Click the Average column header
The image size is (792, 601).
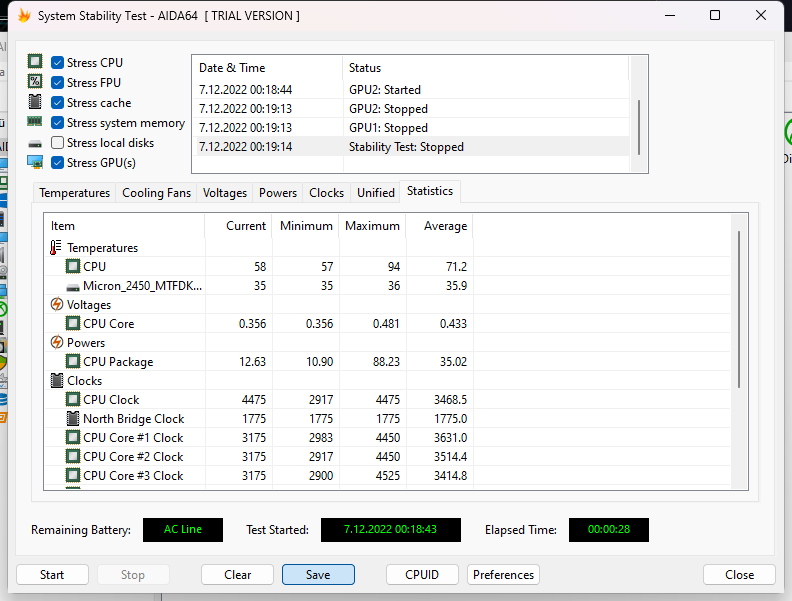tap(440, 226)
